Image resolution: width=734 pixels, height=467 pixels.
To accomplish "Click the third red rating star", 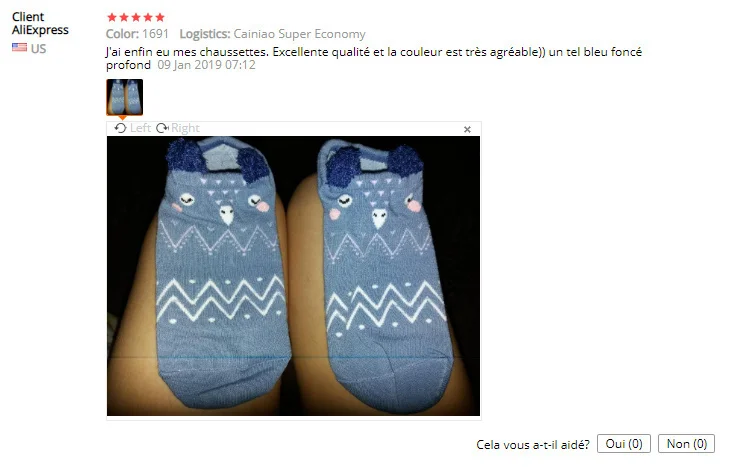I will point(136,17).
